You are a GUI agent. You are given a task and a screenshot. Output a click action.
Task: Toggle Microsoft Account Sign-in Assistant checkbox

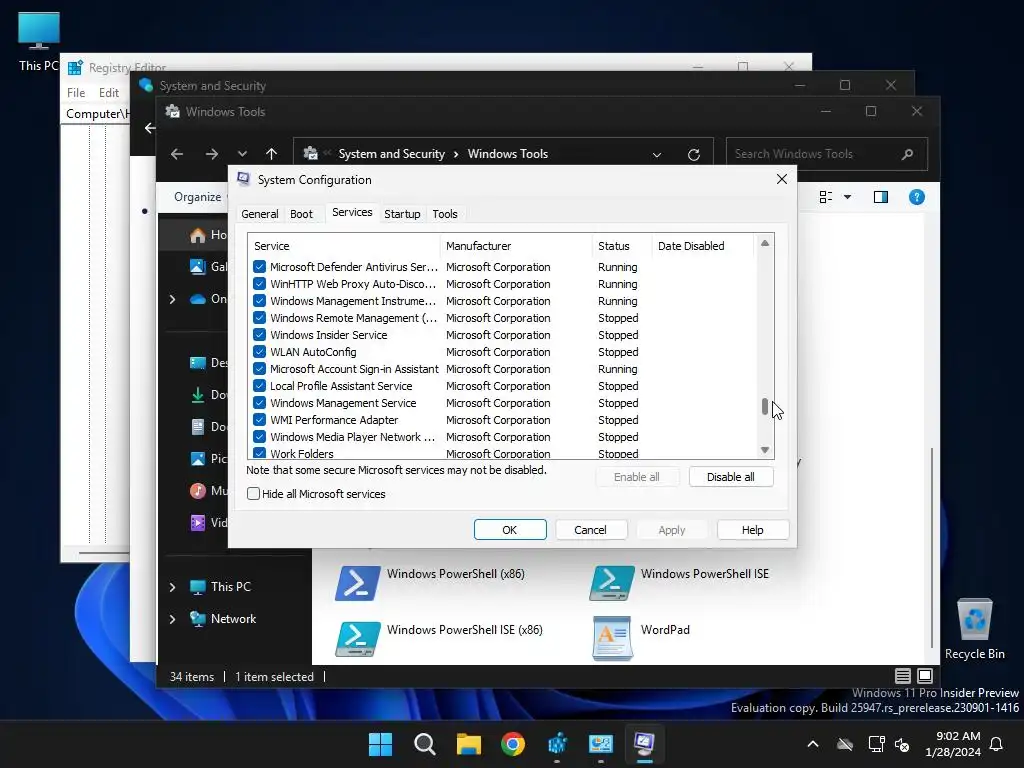tap(259, 368)
